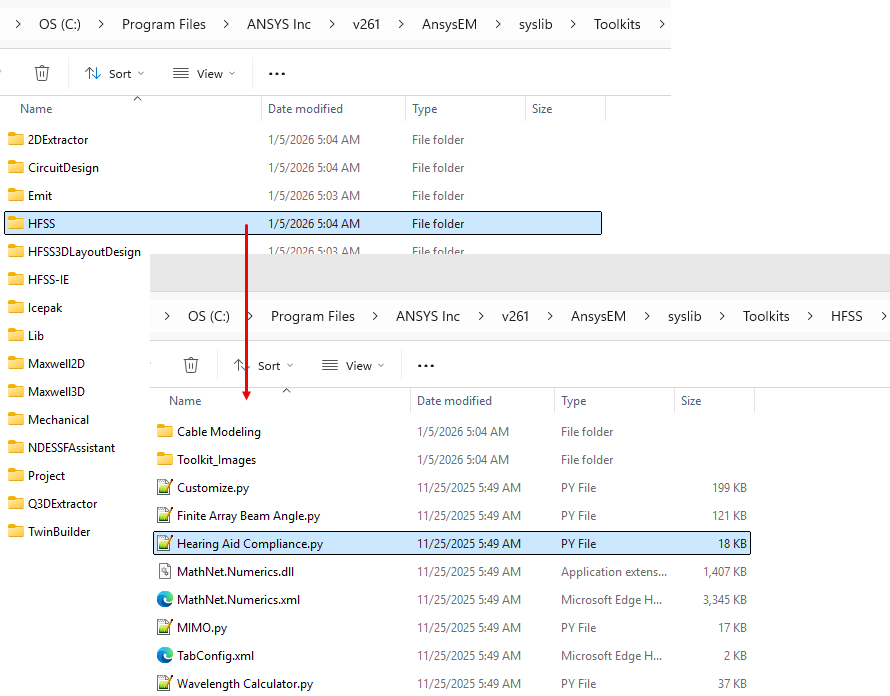
Task: Click the Icepak folder icon
Action: pos(16,307)
